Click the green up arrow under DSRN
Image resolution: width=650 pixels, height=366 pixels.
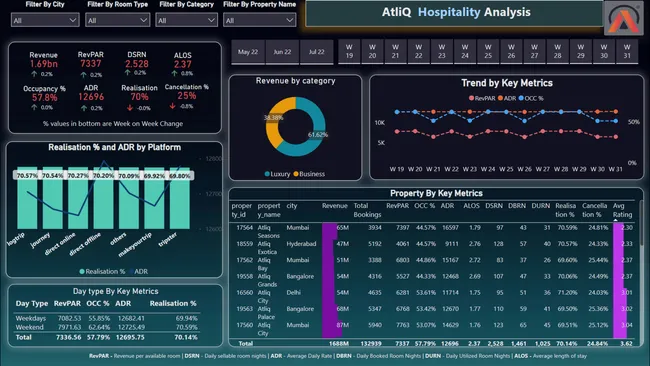[x=128, y=73]
